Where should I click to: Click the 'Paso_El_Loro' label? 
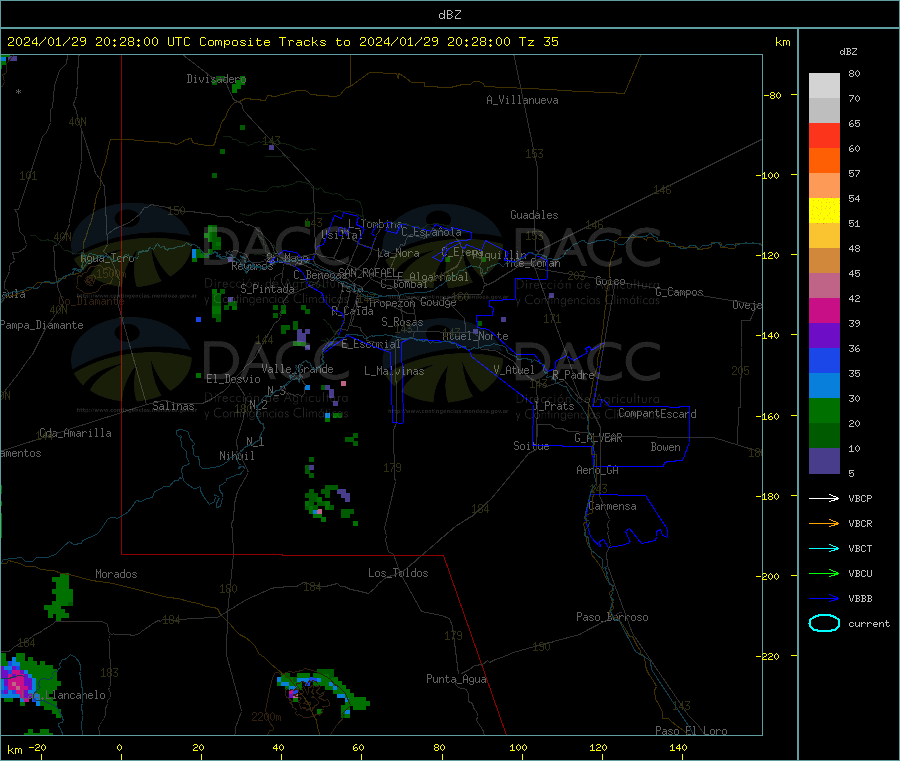(691, 731)
